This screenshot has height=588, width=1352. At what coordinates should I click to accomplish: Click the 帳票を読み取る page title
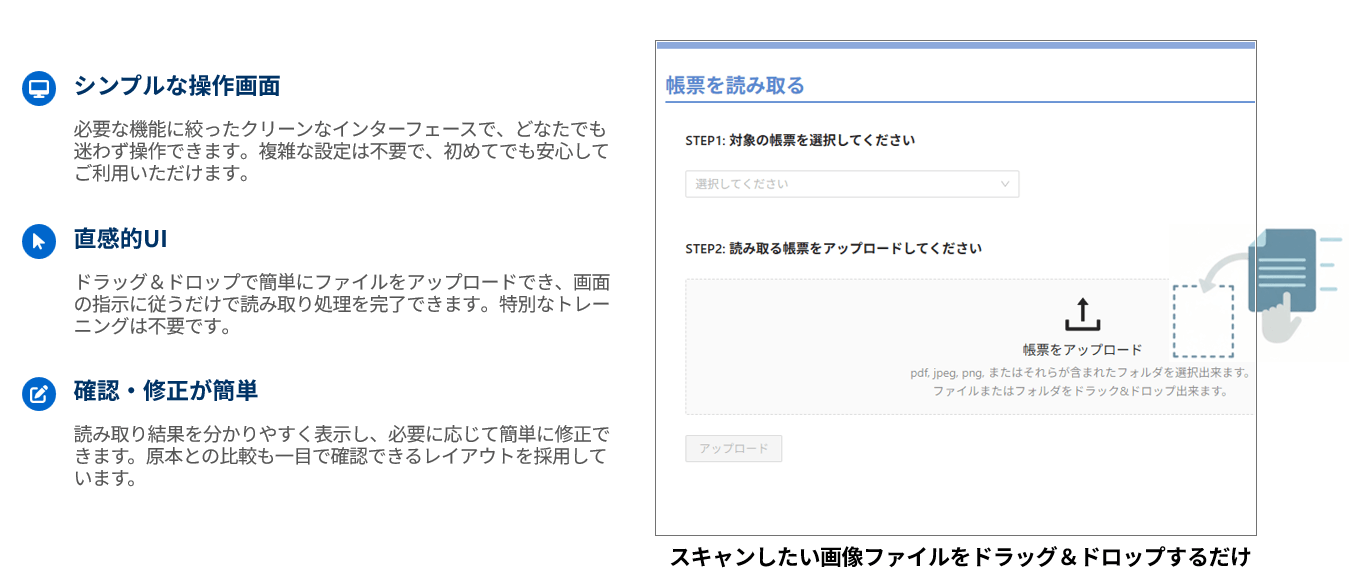(x=735, y=85)
